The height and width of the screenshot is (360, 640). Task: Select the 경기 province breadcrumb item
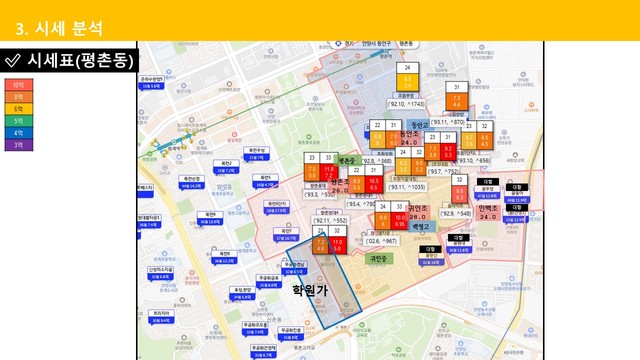point(349,43)
